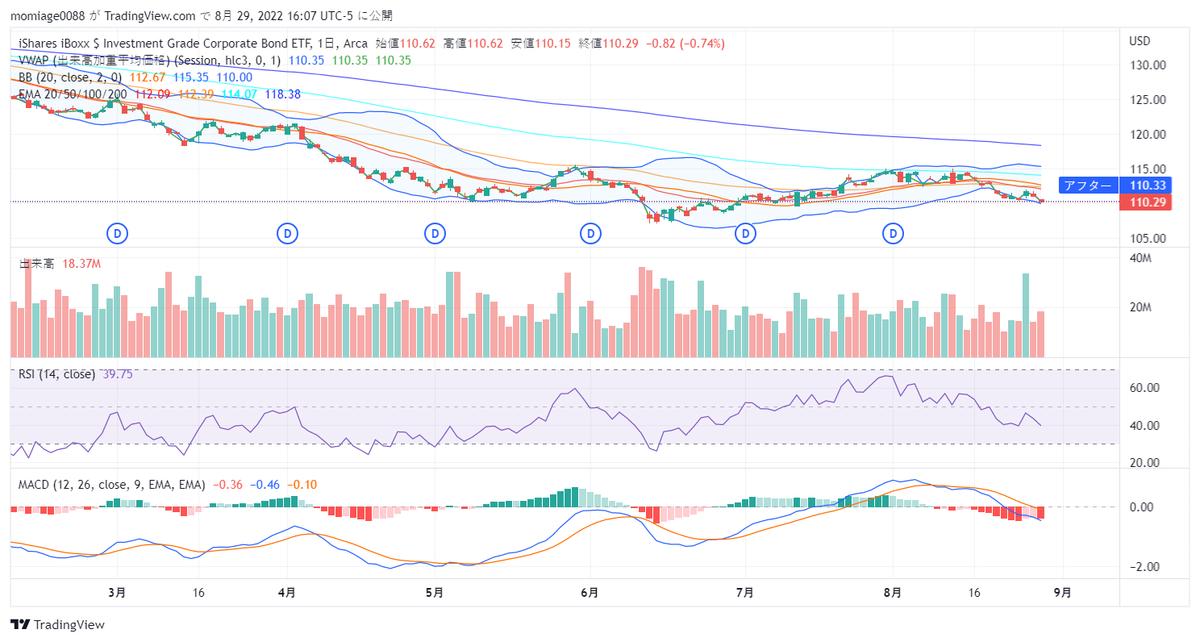Click the 7月 date axis label
Viewport: 1200px width, 642px height.
[745, 592]
